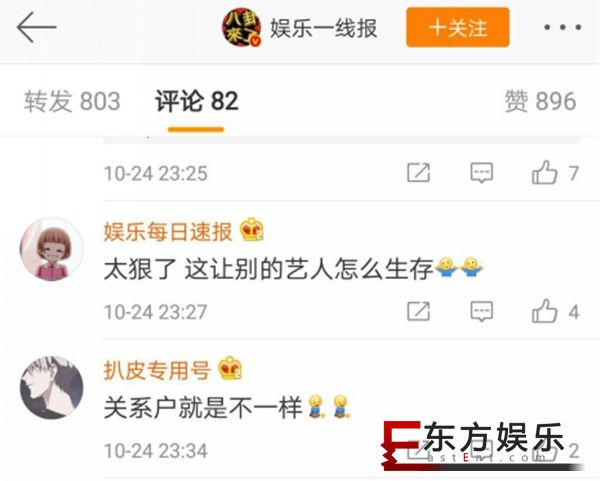The image size is (600, 481).
Task: Select the 评论 82 tab
Action: click(x=196, y=101)
